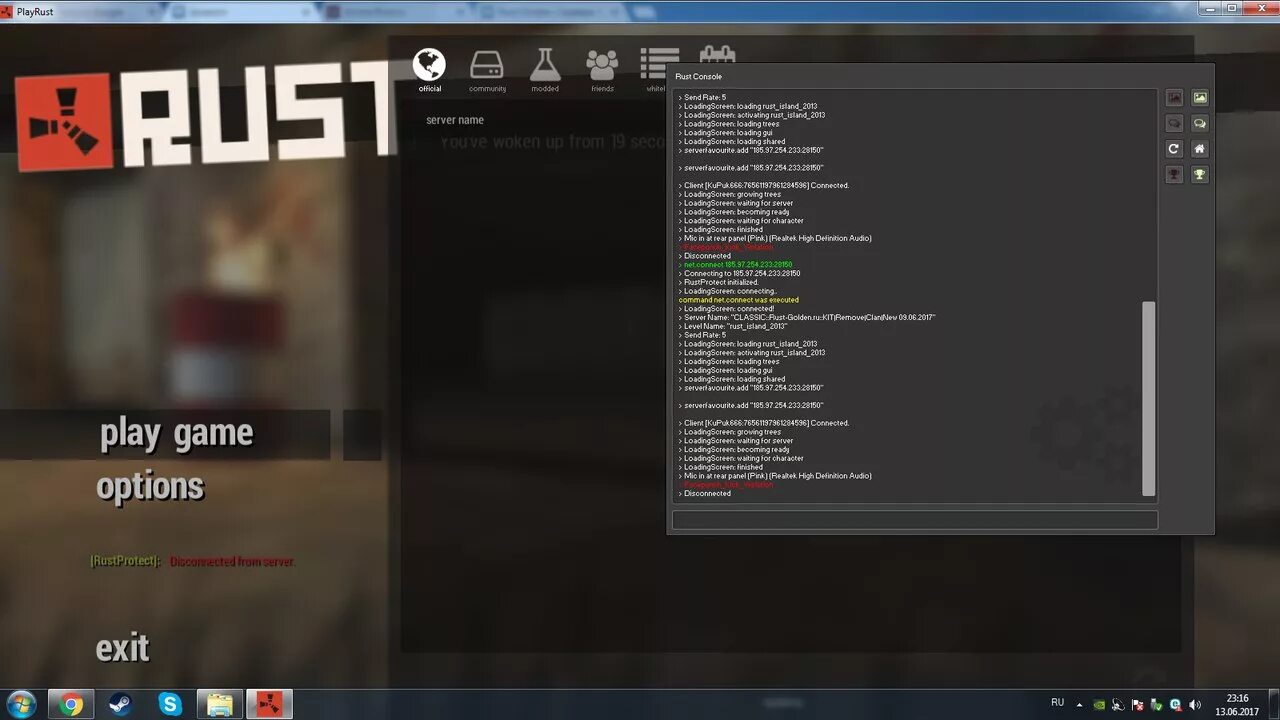This screenshot has height=720, width=1280.
Task: Open Steam from the taskbar
Action: tap(120, 704)
